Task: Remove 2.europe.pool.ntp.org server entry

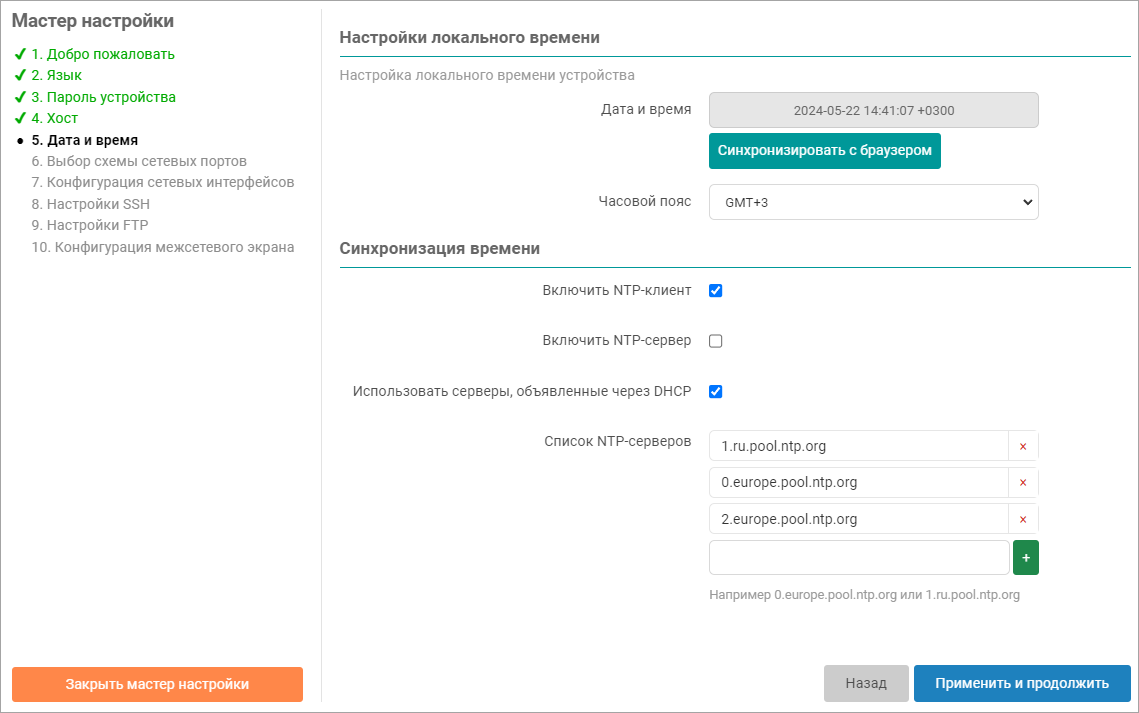Action: click(x=1022, y=519)
